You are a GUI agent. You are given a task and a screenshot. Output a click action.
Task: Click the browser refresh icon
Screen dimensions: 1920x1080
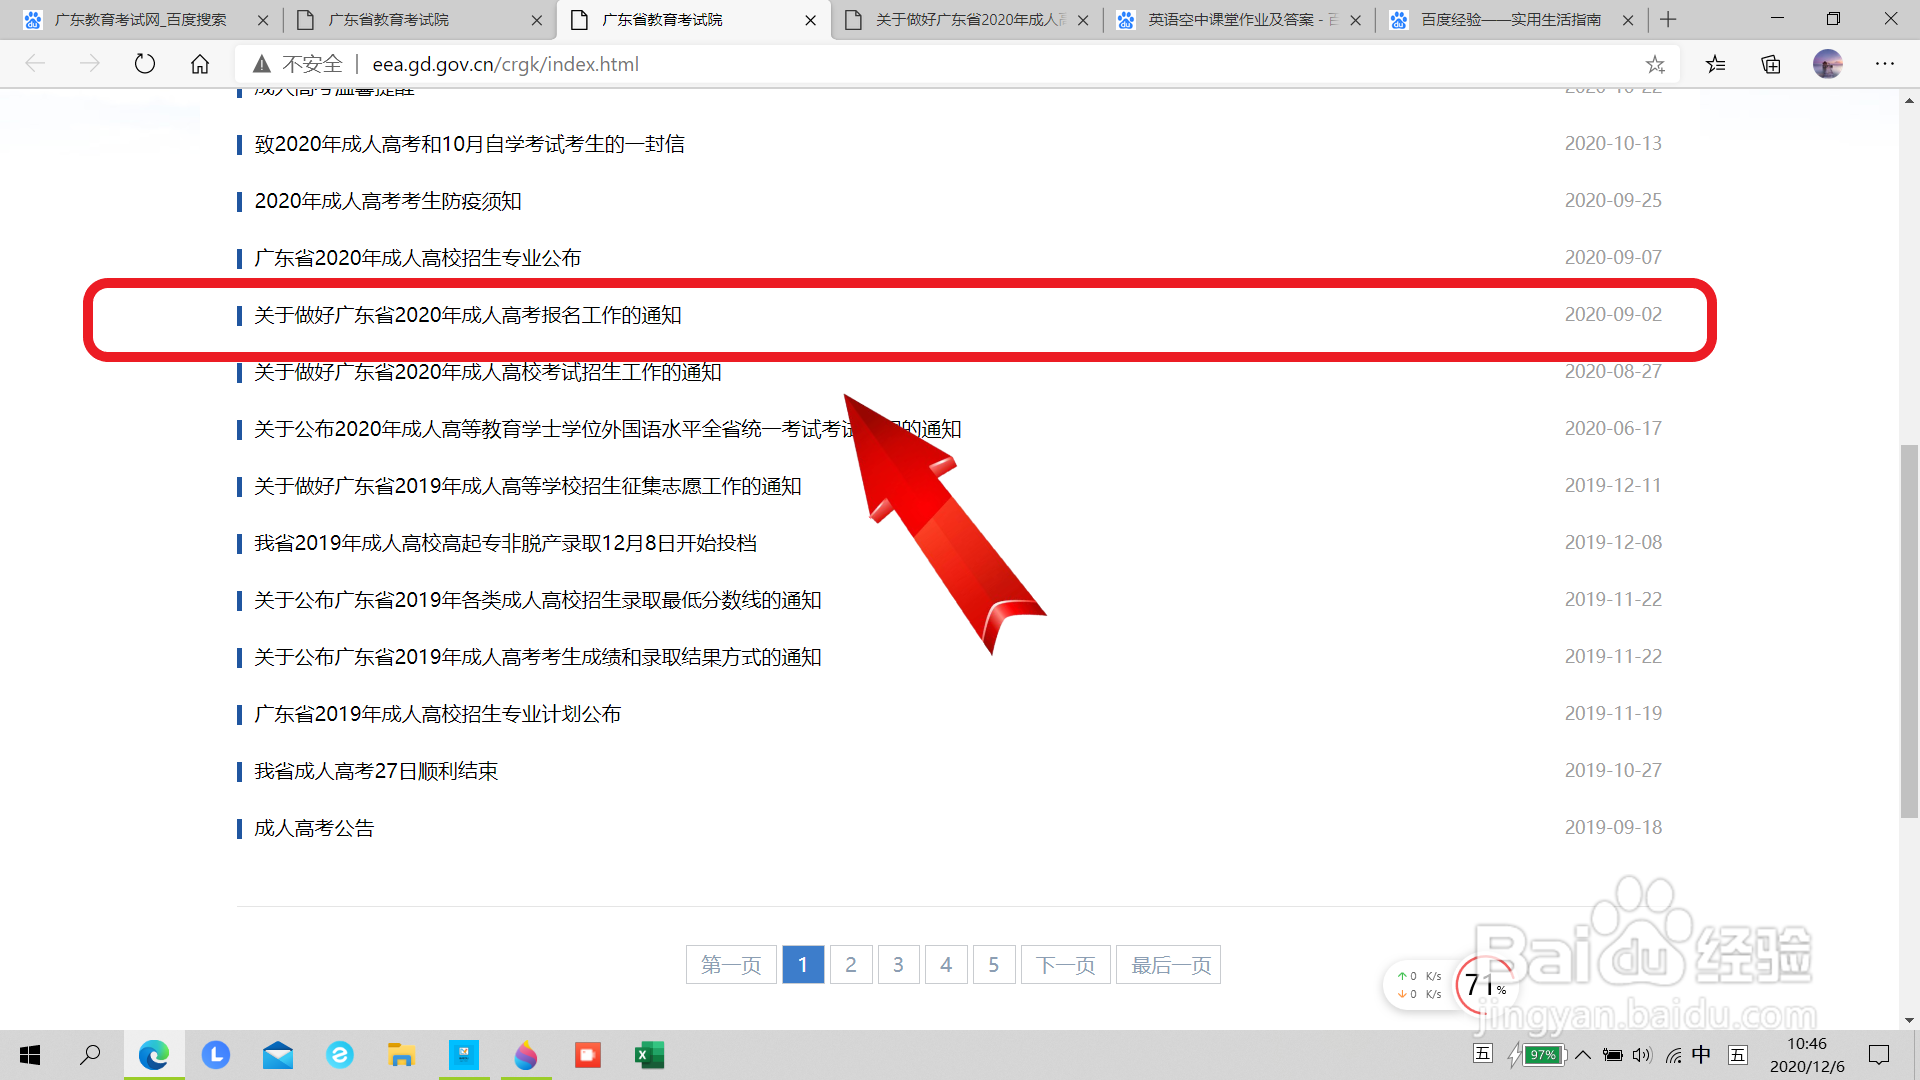click(145, 64)
